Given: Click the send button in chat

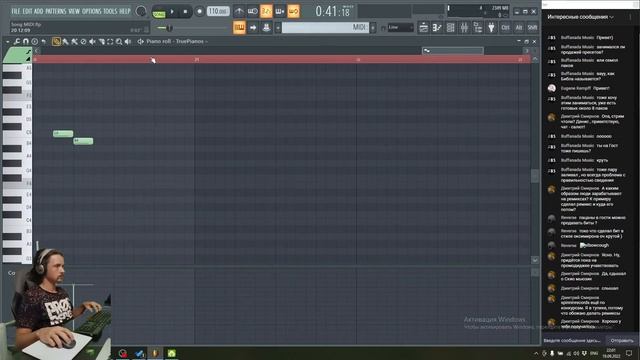Looking at the screenshot, I should 622,340.
